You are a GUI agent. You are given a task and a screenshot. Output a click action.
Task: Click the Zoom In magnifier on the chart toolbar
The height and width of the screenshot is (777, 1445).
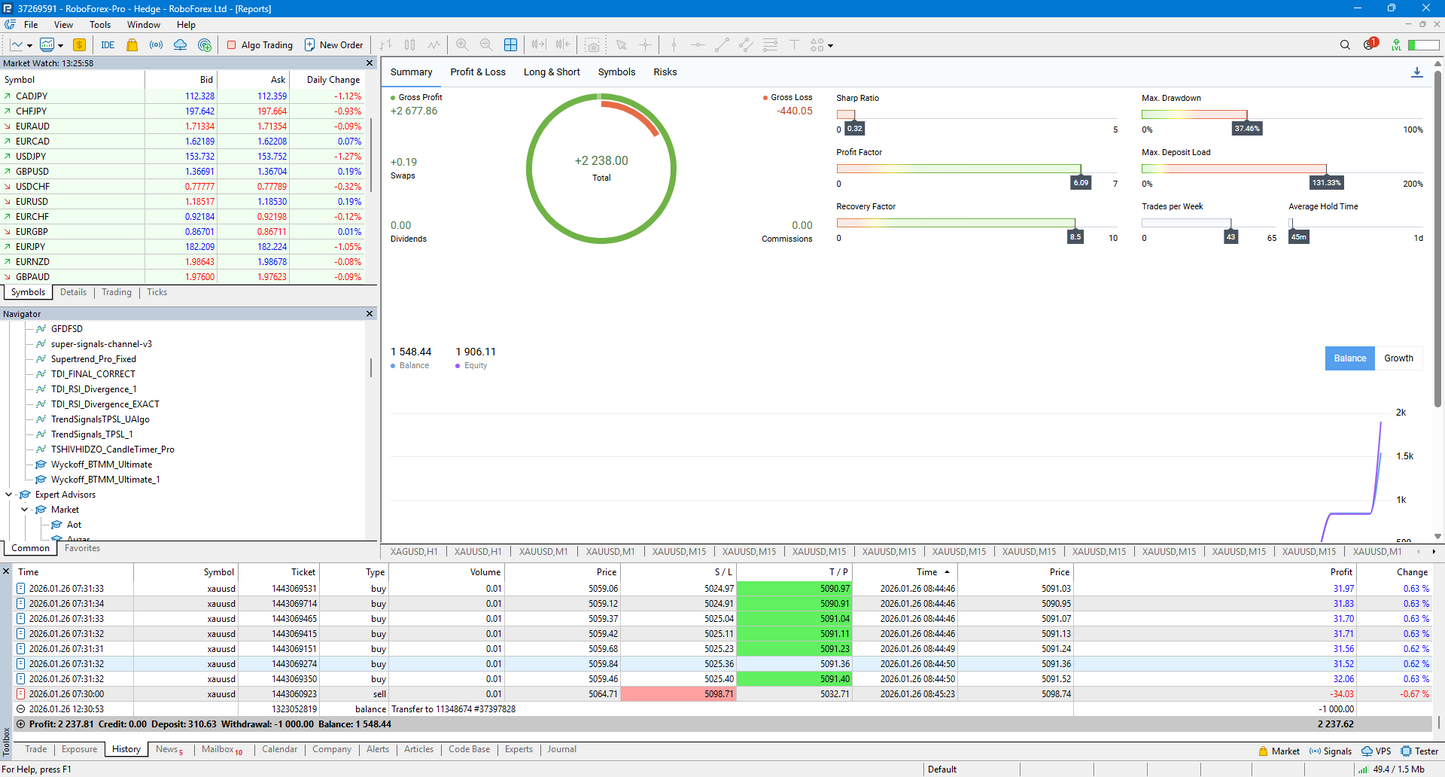pyautogui.click(x=462, y=45)
